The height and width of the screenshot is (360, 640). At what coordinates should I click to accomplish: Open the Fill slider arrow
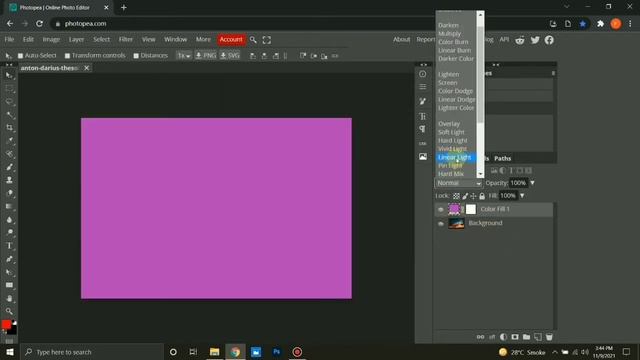(x=522, y=196)
